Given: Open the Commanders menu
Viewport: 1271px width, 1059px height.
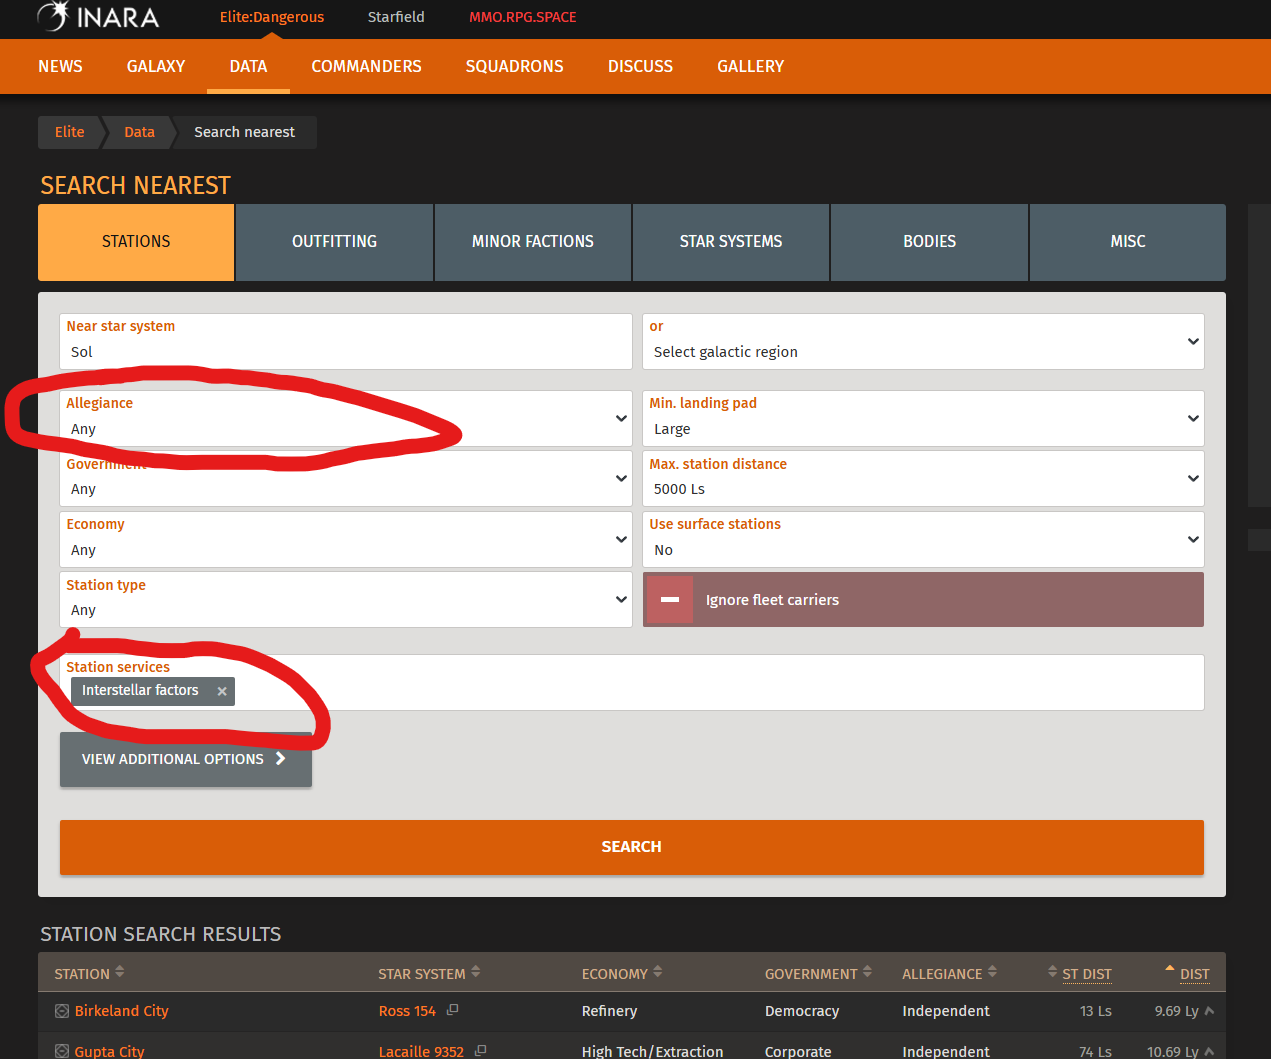Looking at the screenshot, I should point(366,66).
